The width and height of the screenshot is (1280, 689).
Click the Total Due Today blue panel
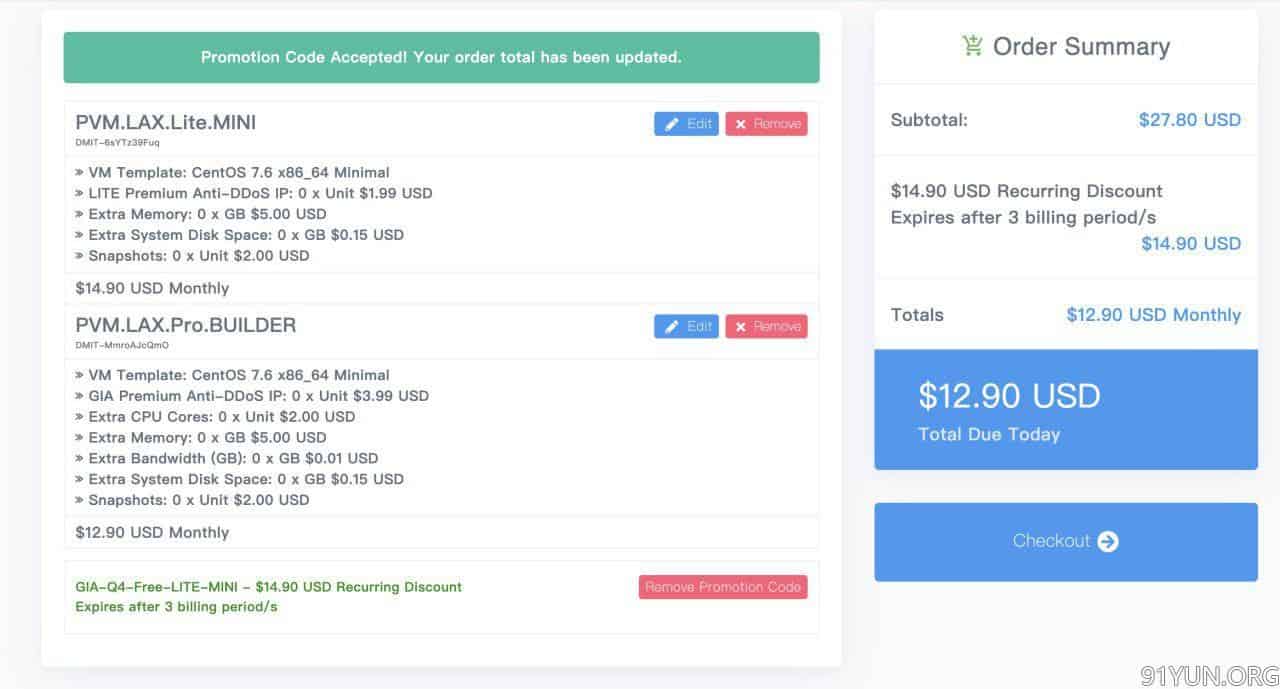(x=1066, y=410)
